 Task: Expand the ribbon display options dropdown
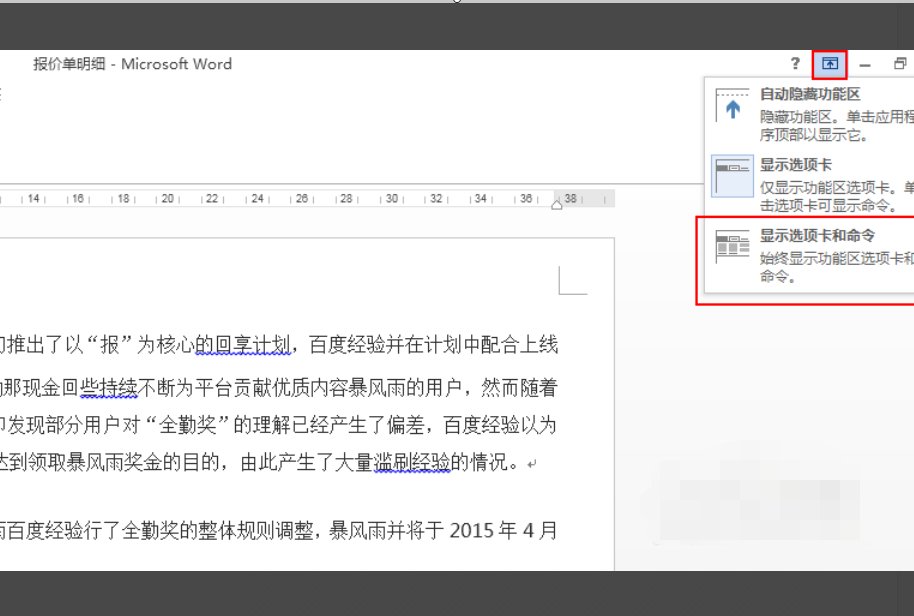pyautogui.click(x=829, y=64)
